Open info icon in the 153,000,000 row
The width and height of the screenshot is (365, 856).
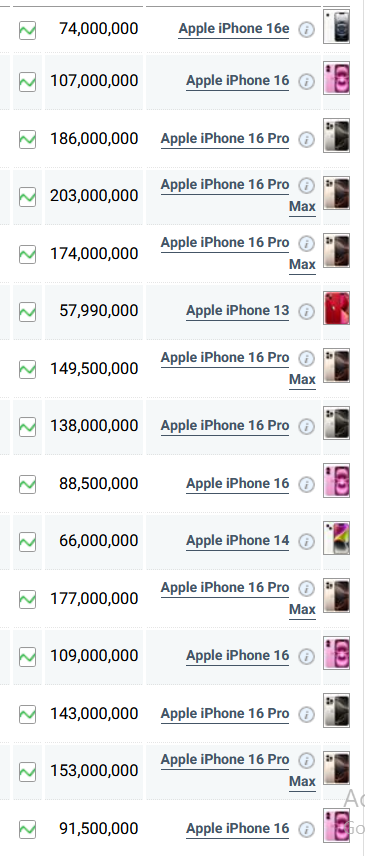coord(307,760)
